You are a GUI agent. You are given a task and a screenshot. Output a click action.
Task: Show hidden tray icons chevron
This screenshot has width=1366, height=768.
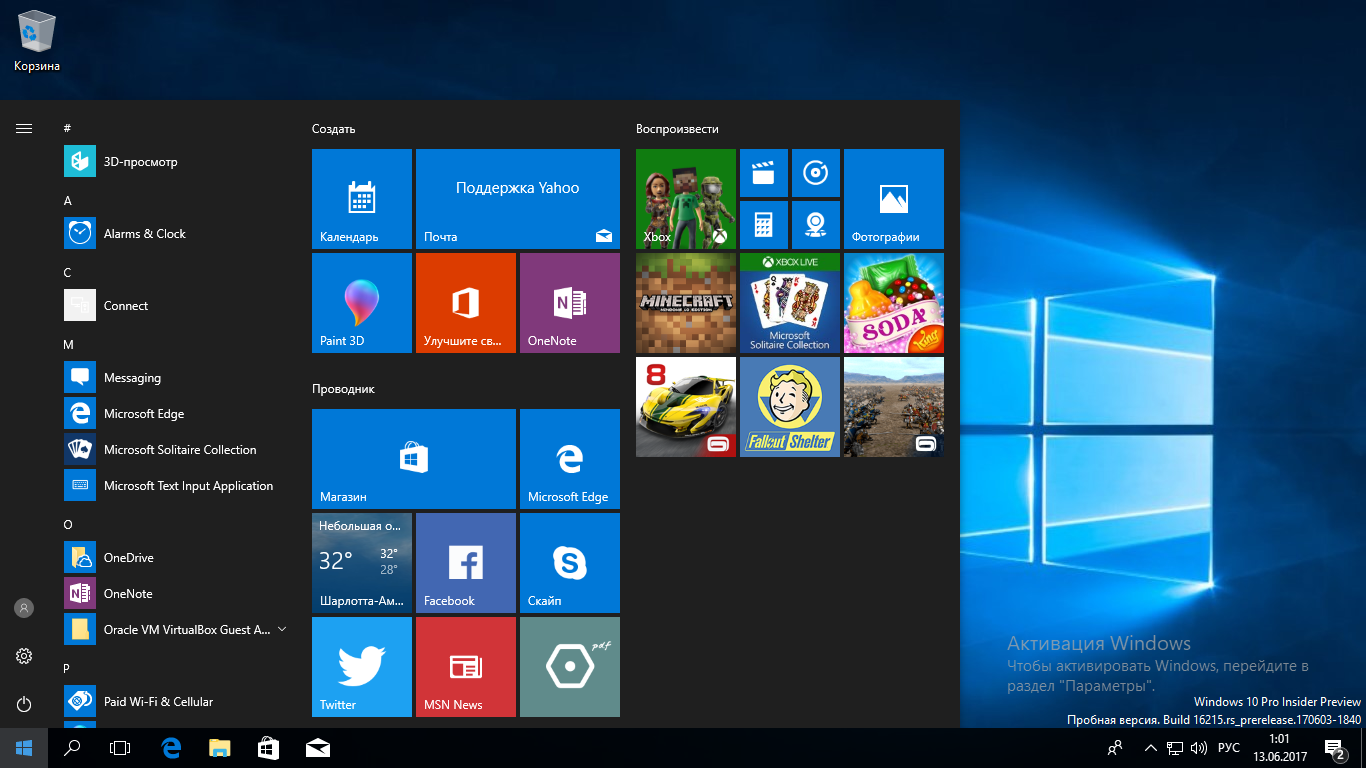(x=1151, y=748)
